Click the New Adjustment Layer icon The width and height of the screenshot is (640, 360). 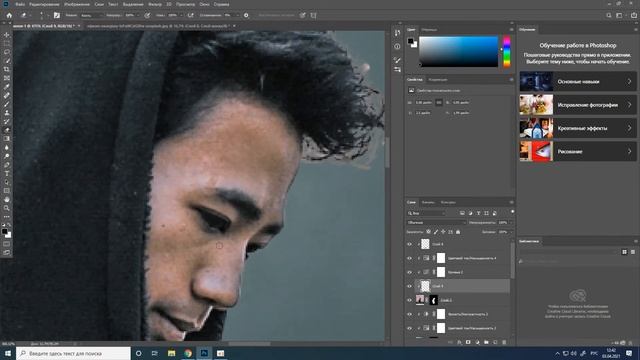tap(477, 342)
